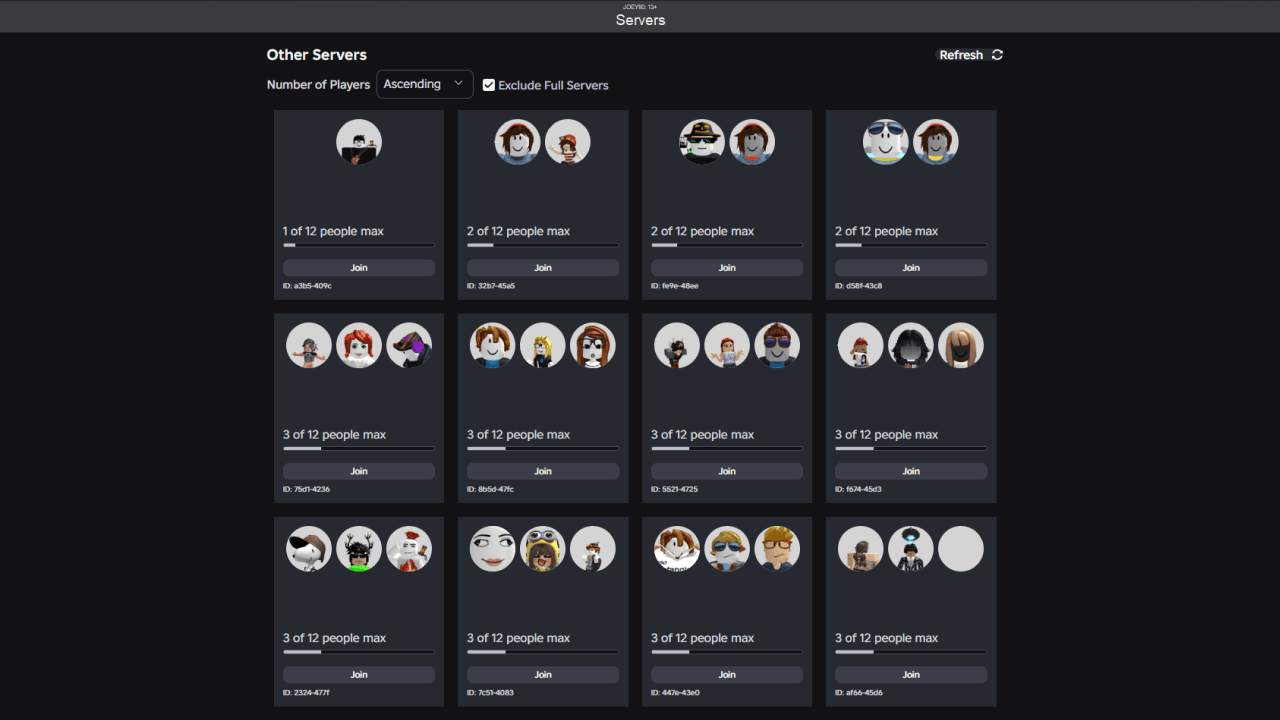Click the black hat avatar in server fe9e-48ee

(702, 143)
